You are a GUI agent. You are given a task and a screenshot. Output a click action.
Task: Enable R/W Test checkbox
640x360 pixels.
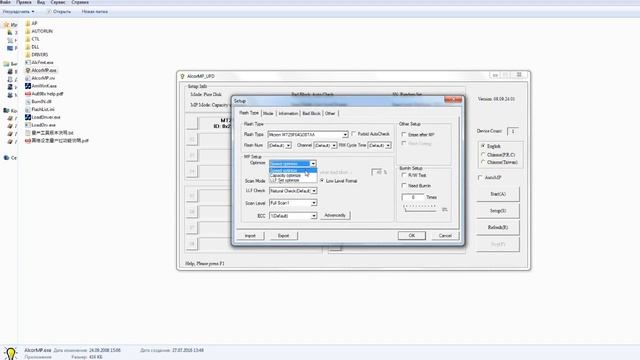tap(404, 175)
